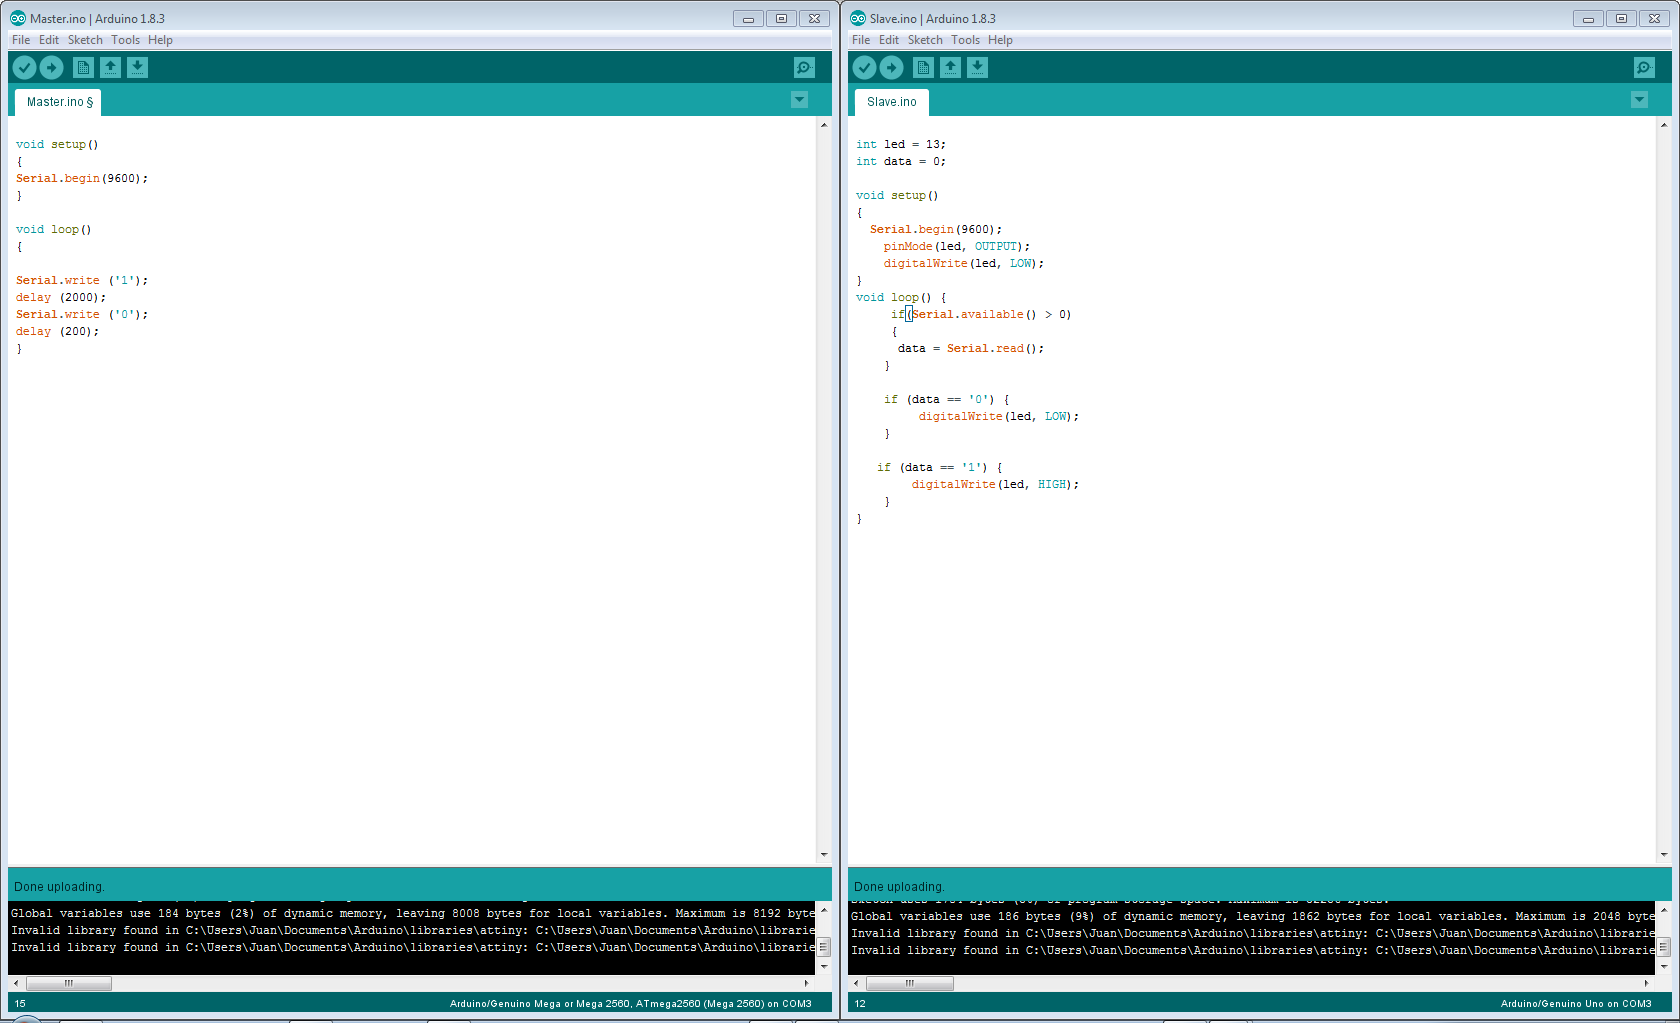This screenshot has height=1023, width=1680.
Task: Click 'delay (200);' line in Master.ino
Action: pyautogui.click(x=58, y=331)
